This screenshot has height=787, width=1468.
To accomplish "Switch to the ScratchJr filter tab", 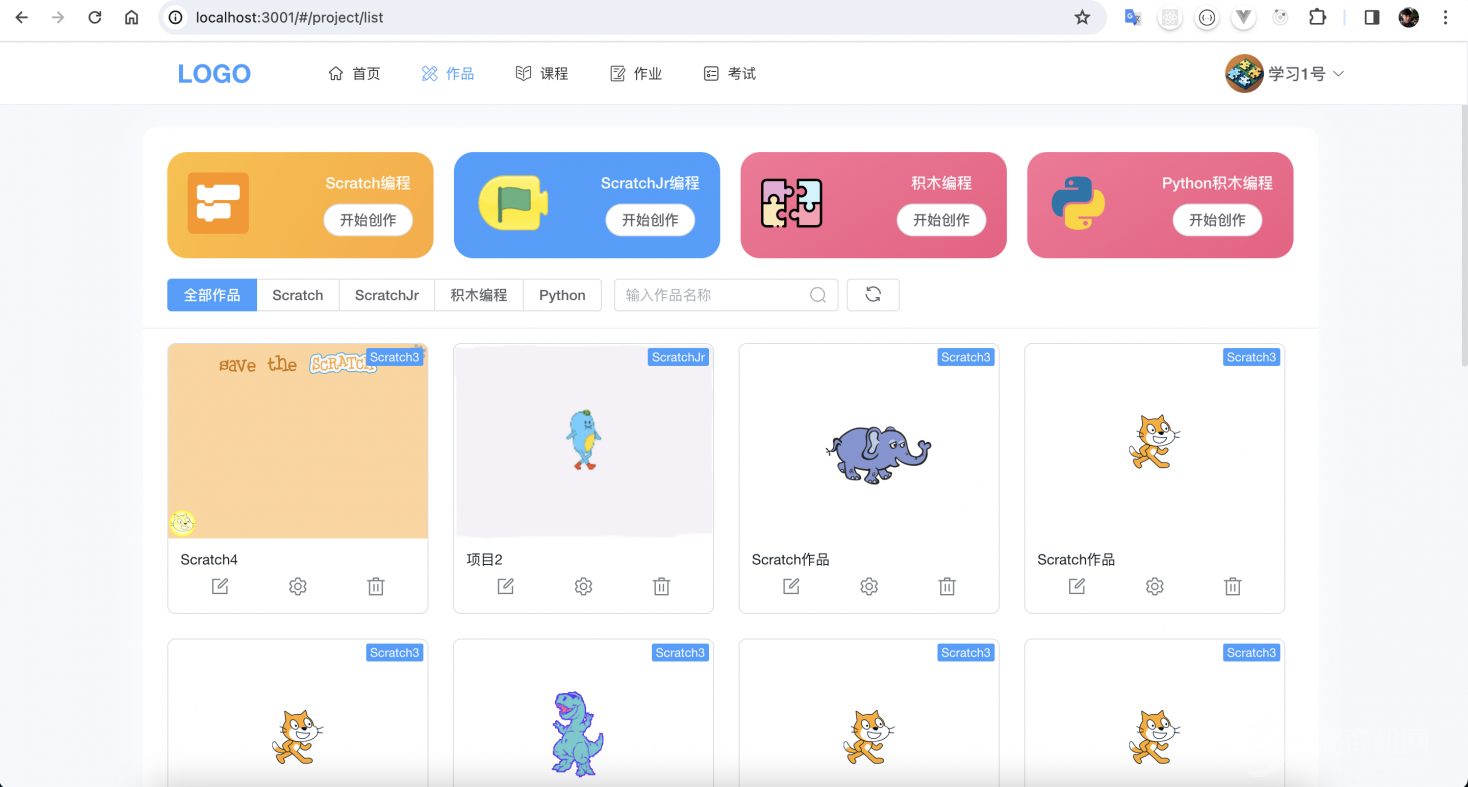I will pos(387,295).
